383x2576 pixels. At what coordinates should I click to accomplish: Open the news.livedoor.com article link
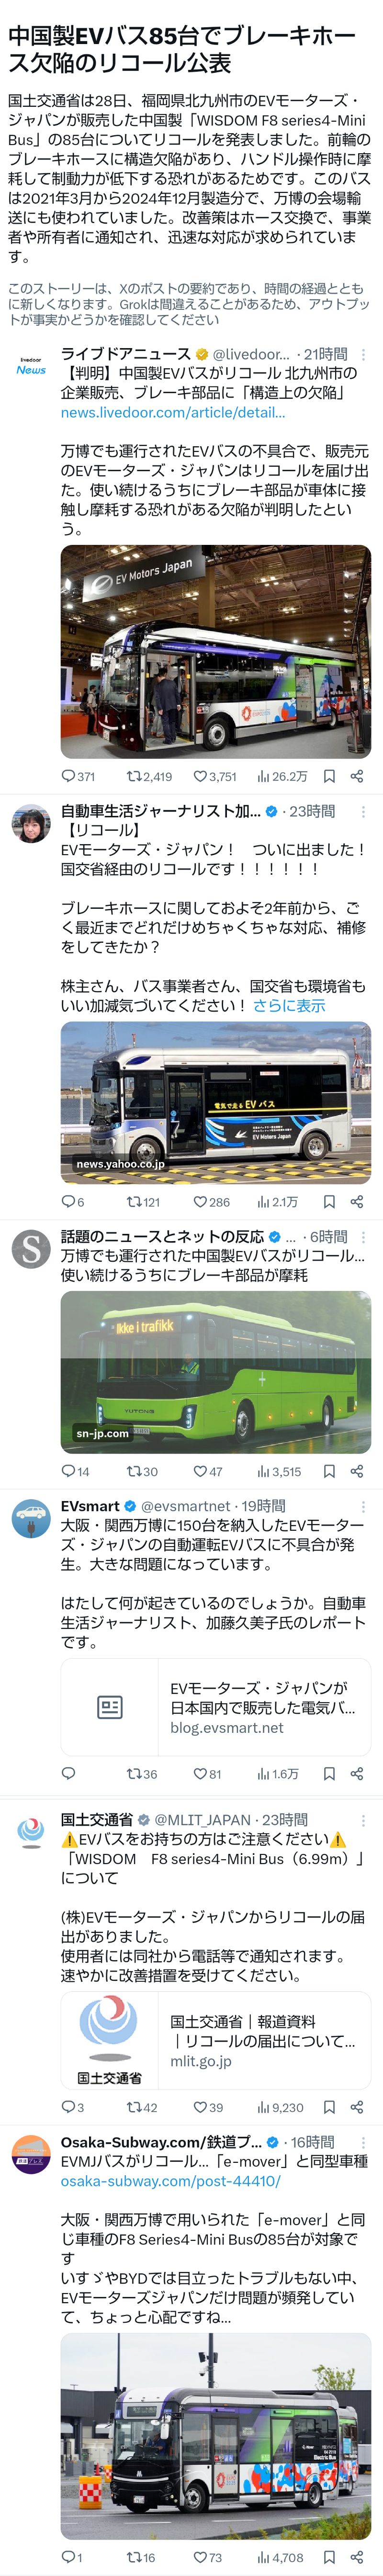(173, 412)
